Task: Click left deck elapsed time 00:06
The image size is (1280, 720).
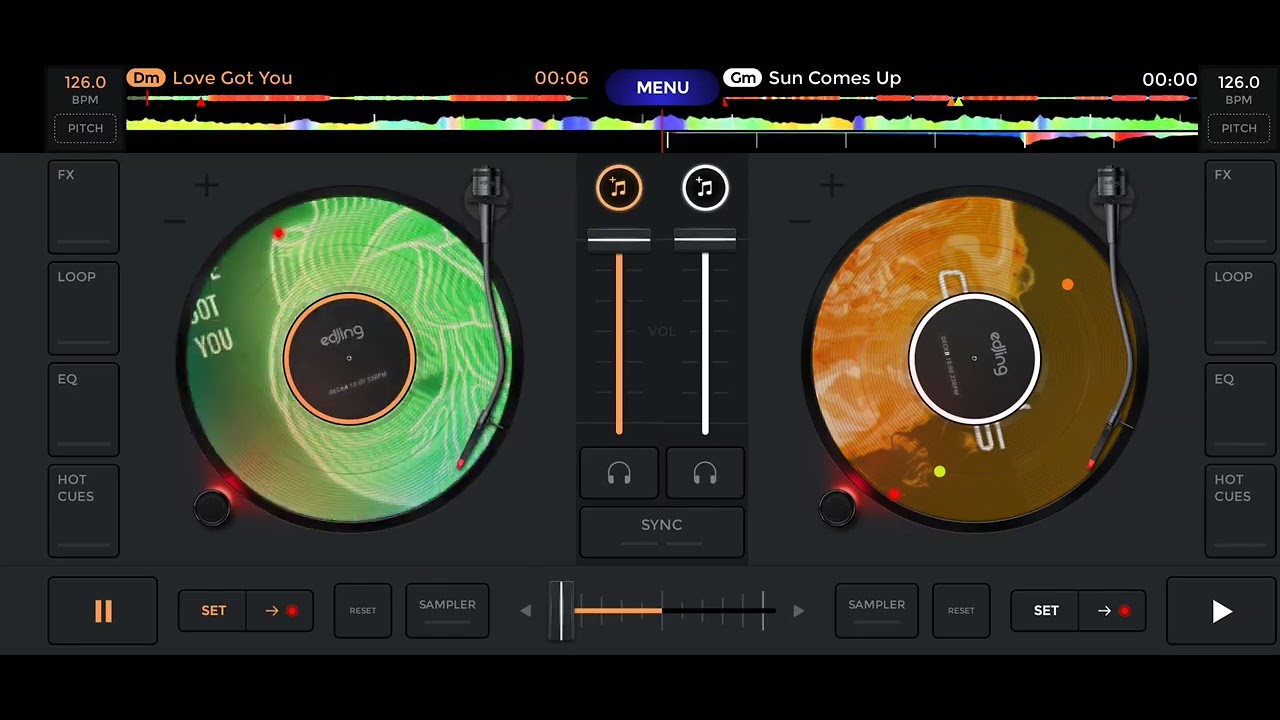Action: point(561,78)
